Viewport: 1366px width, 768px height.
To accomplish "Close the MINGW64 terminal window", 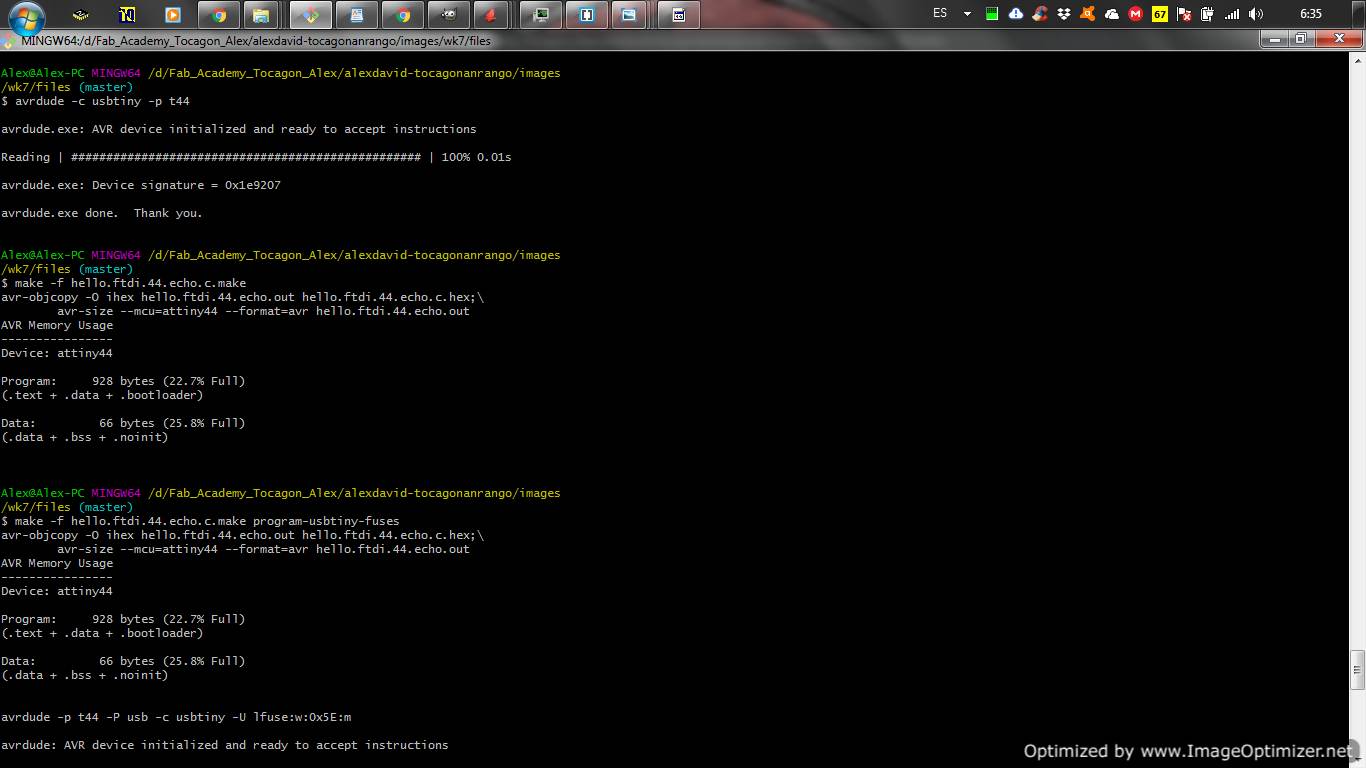I will coord(1337,40).
